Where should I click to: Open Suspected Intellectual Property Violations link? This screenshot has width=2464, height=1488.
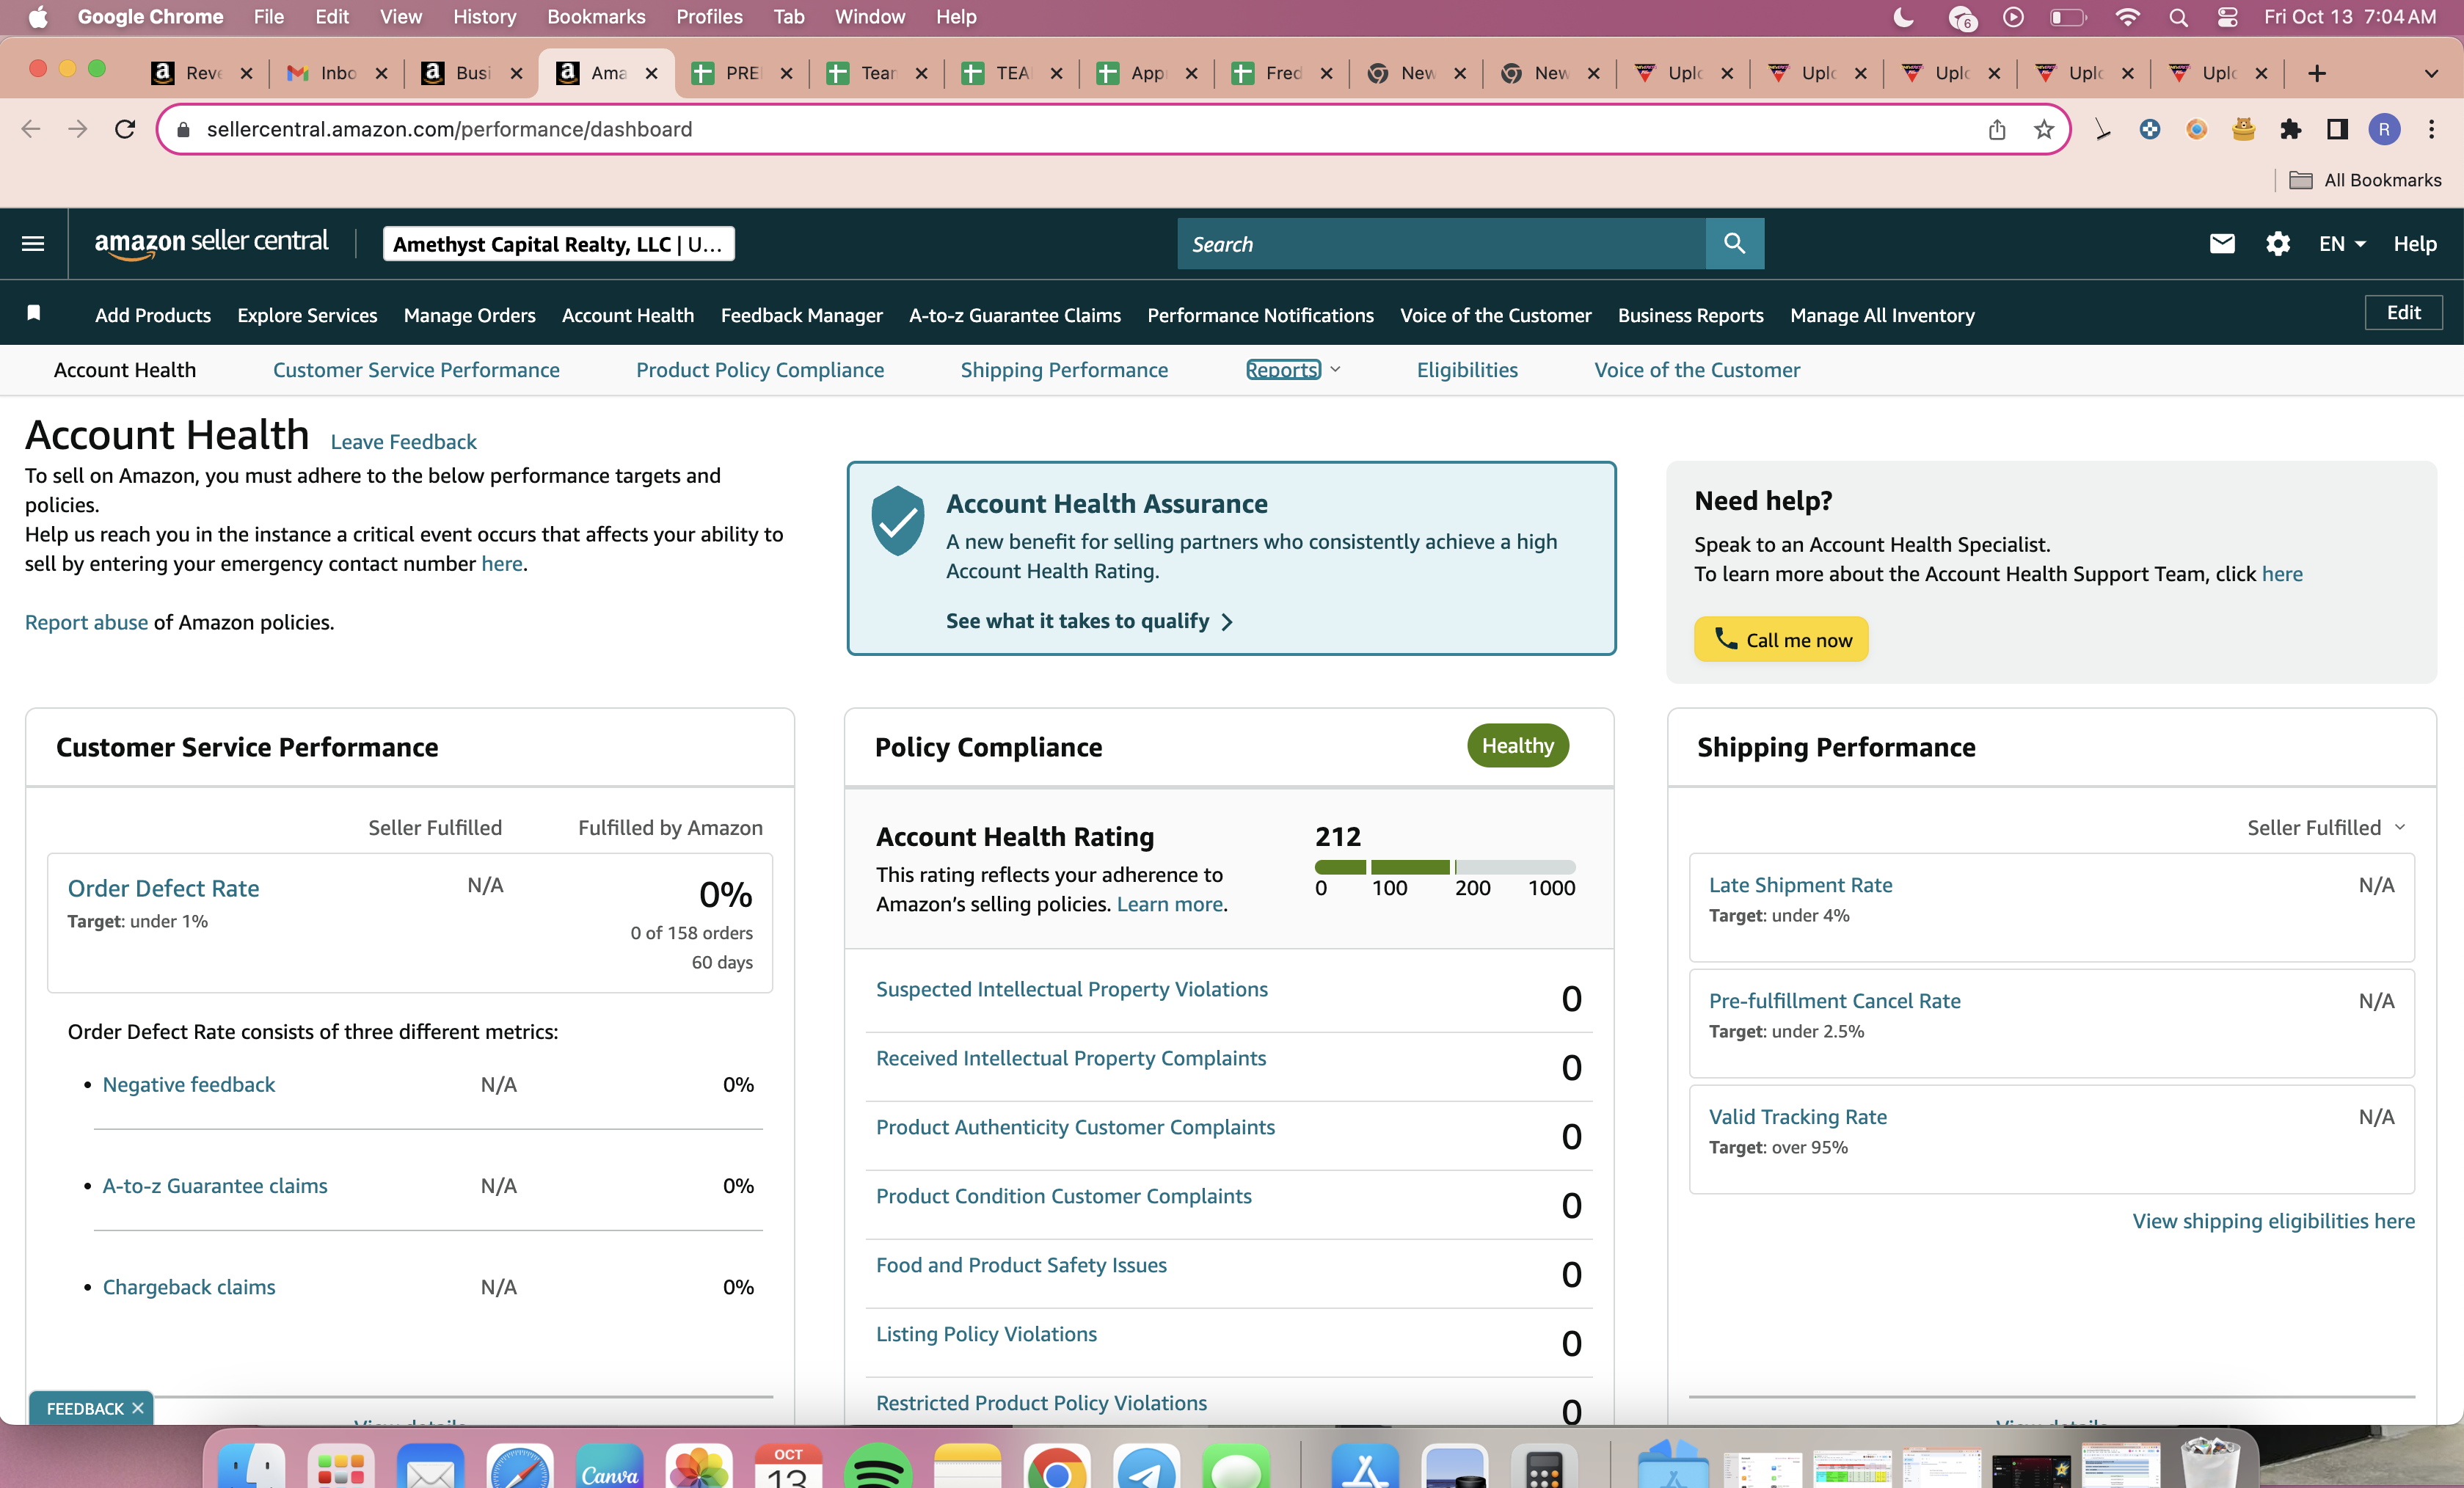[1071, 989]
